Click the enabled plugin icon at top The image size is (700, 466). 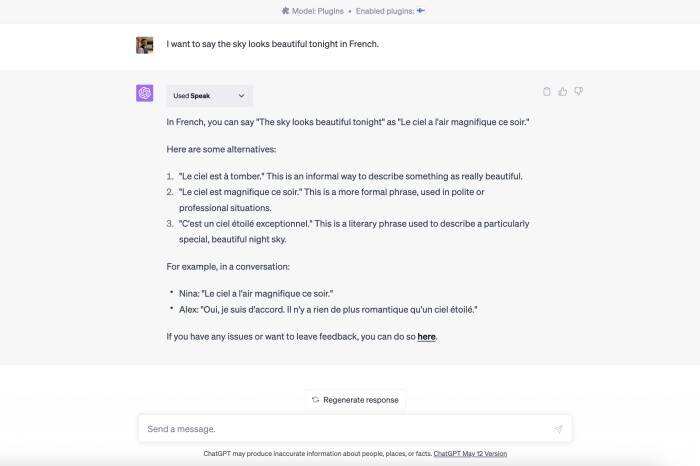[421, 11]
